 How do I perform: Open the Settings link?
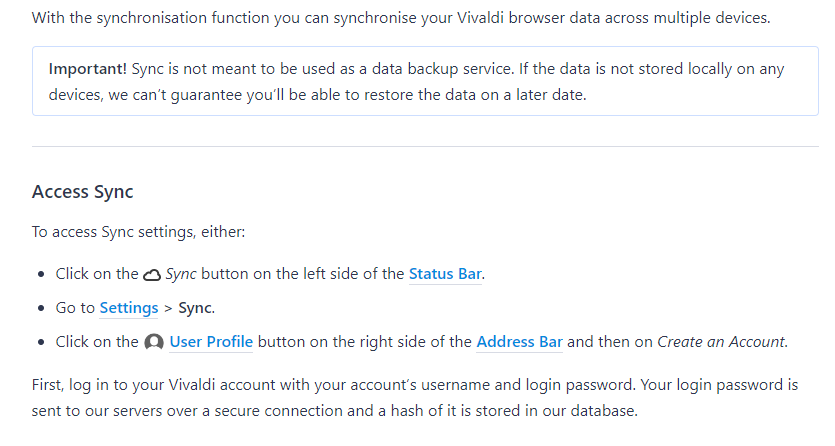click(129, 308)
